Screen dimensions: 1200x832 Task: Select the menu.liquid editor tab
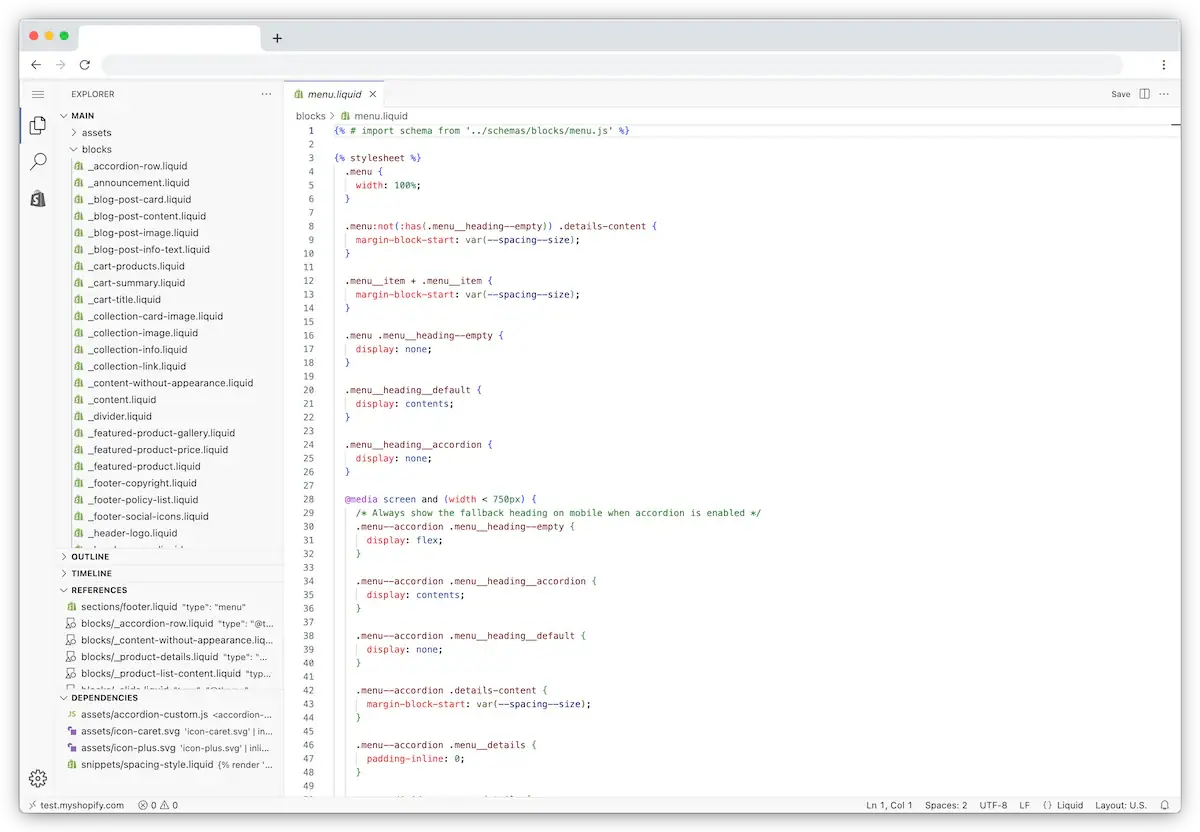pyautogui.click(x=335, y=94)
